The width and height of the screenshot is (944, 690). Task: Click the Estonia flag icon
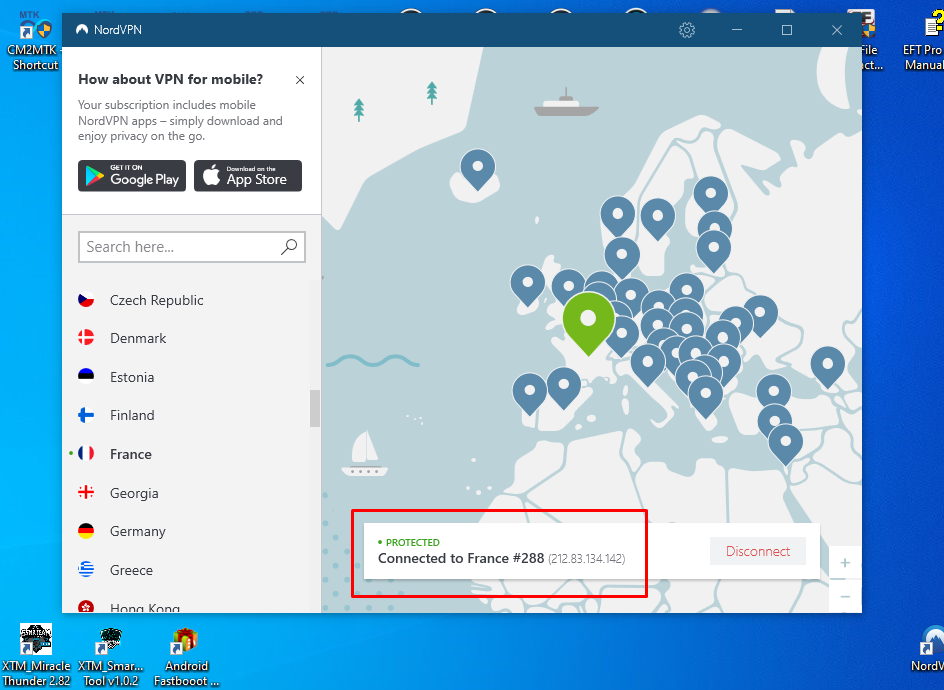click(86, 376)
